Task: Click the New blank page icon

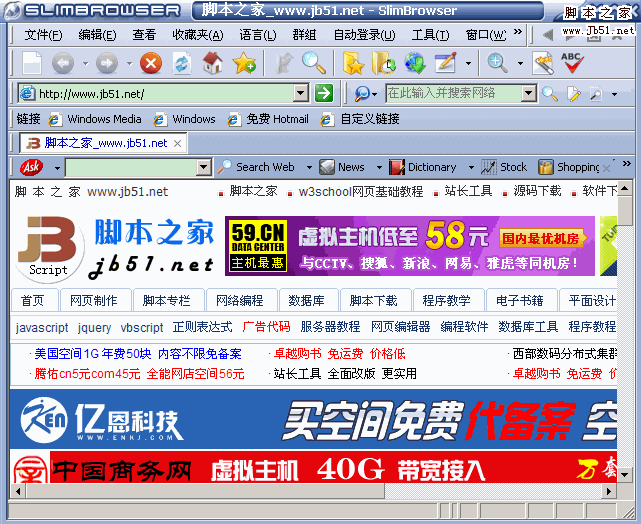Action: click(x=32, y=63)
